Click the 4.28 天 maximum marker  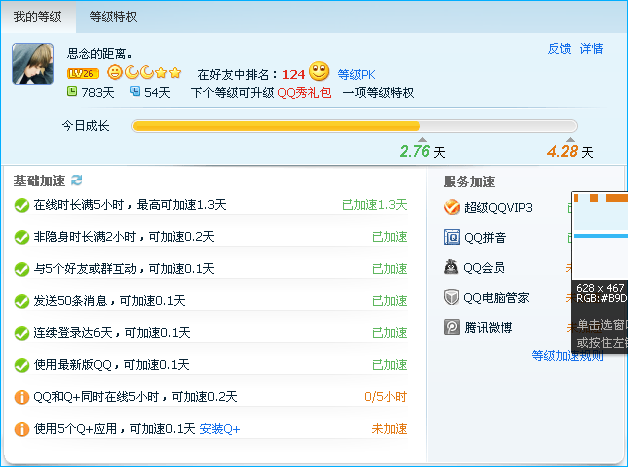(570, 151)
